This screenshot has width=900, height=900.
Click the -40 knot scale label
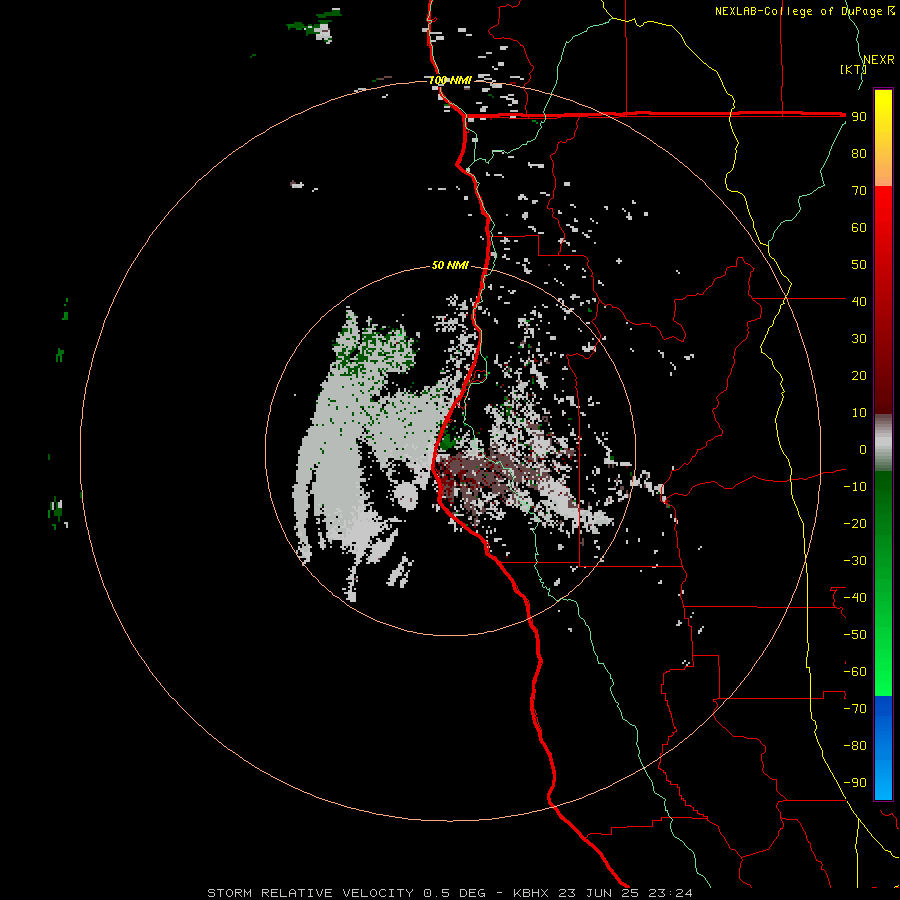click(x=855, y=598)
